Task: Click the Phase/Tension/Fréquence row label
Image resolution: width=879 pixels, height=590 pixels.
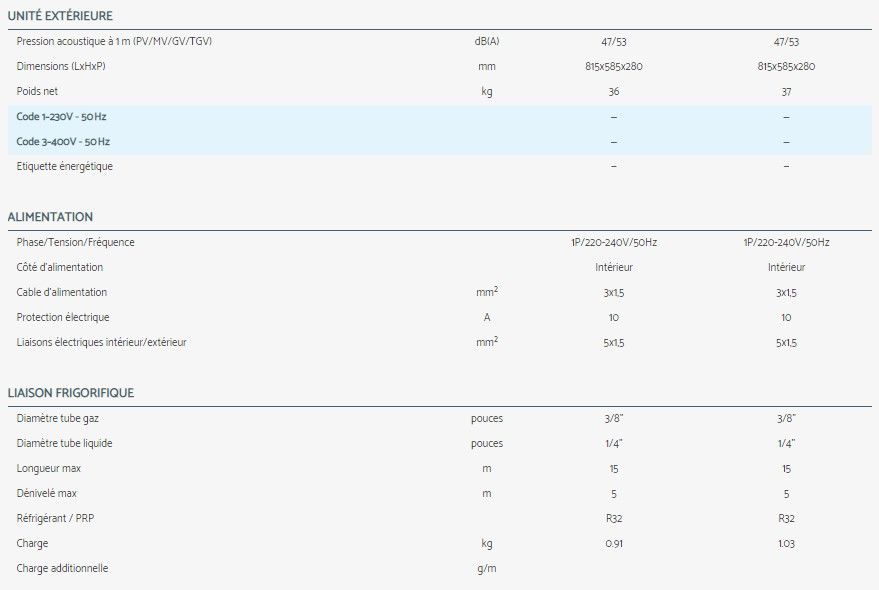Action: [x=75, y=243]
